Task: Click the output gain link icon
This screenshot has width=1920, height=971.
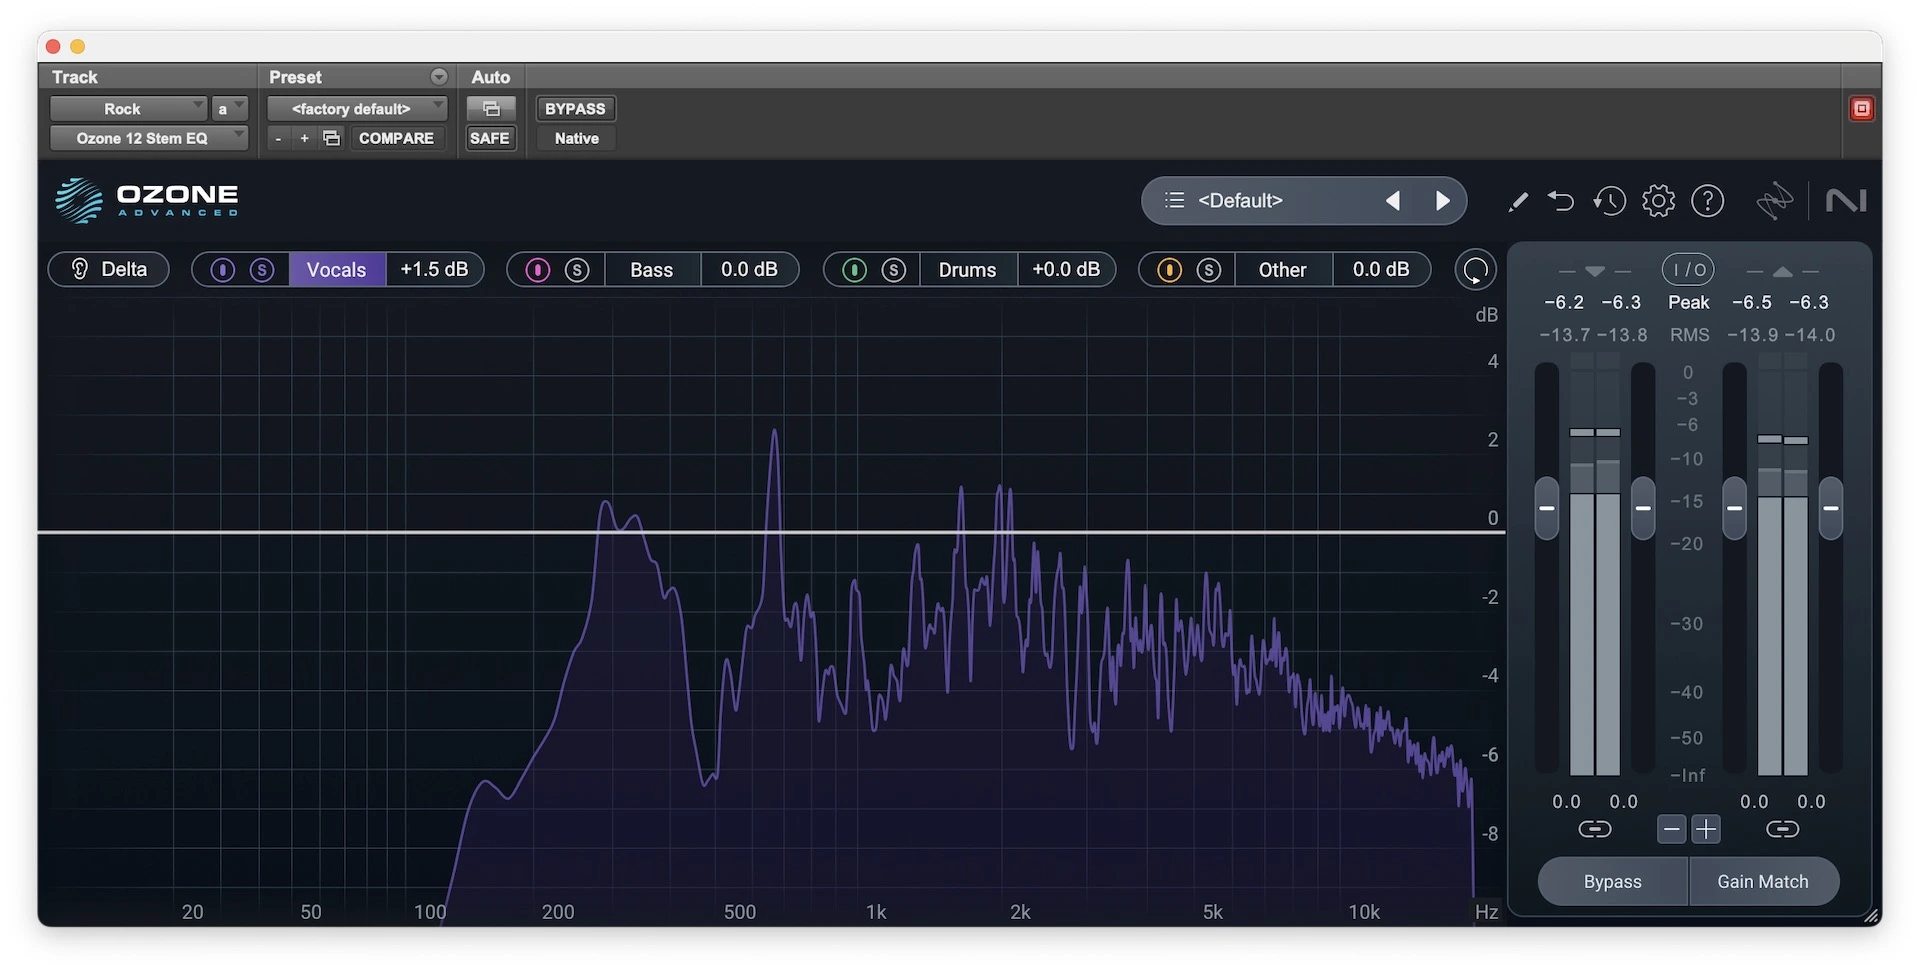Action: [x=1782, y=829]
